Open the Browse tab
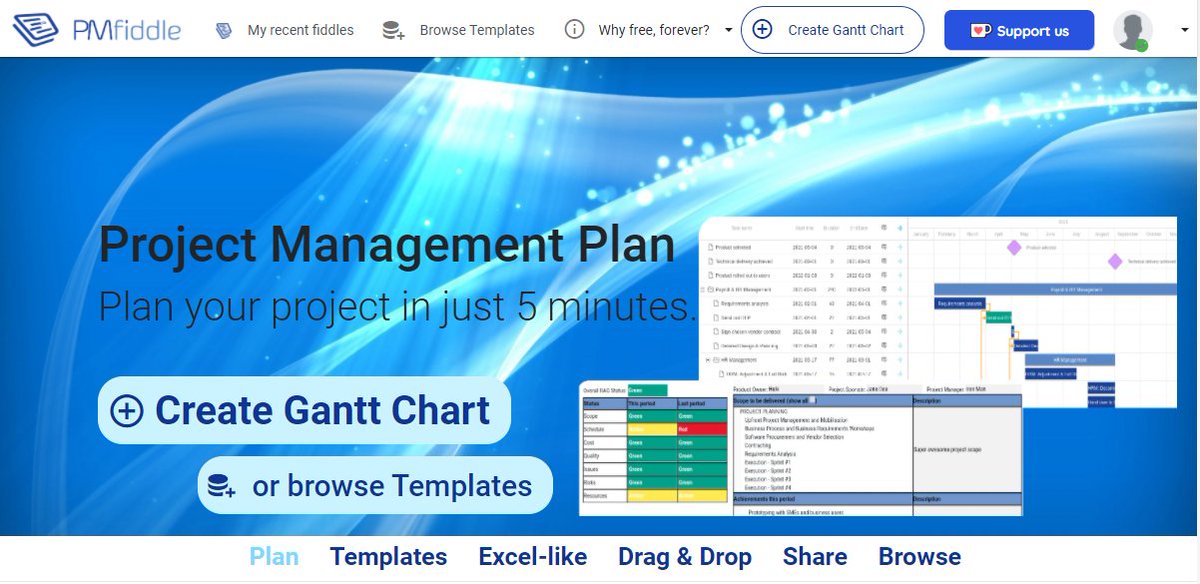 coord(920,557)
